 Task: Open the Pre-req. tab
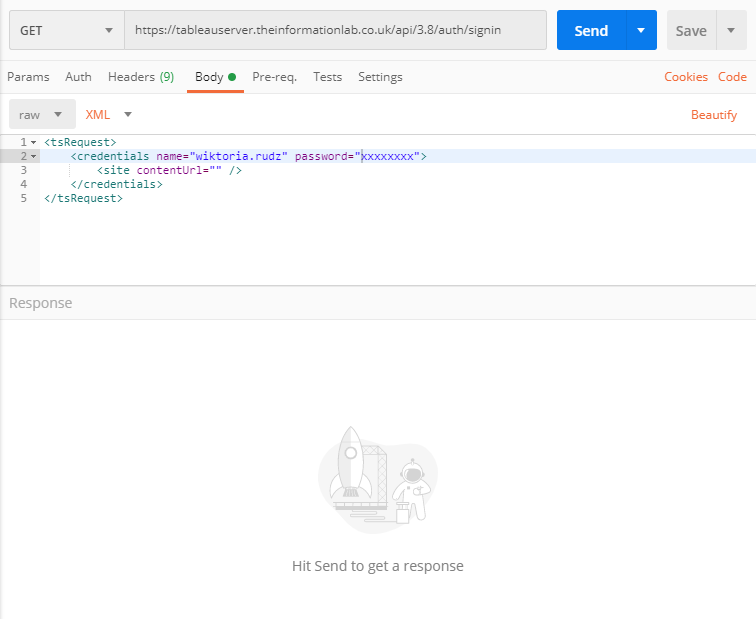click(x=274, y=77)
